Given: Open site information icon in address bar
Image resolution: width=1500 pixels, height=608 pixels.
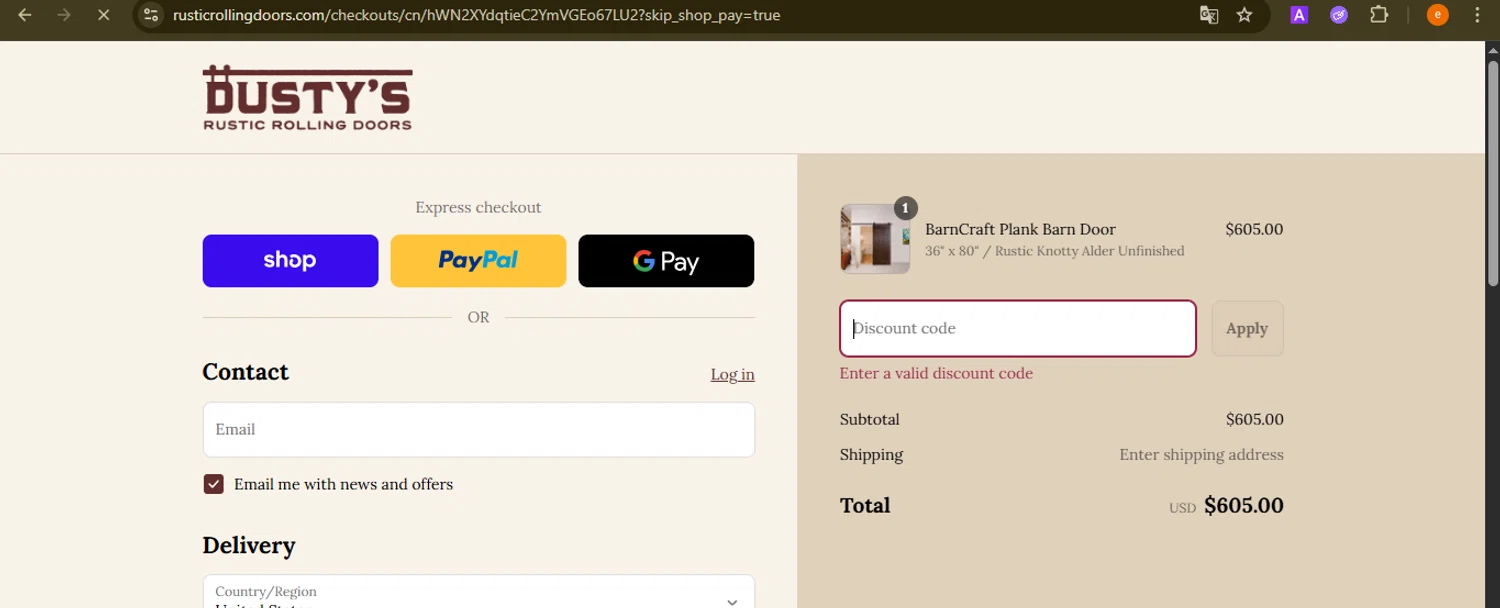Looking at the screenshot, I should pos(151,15).
